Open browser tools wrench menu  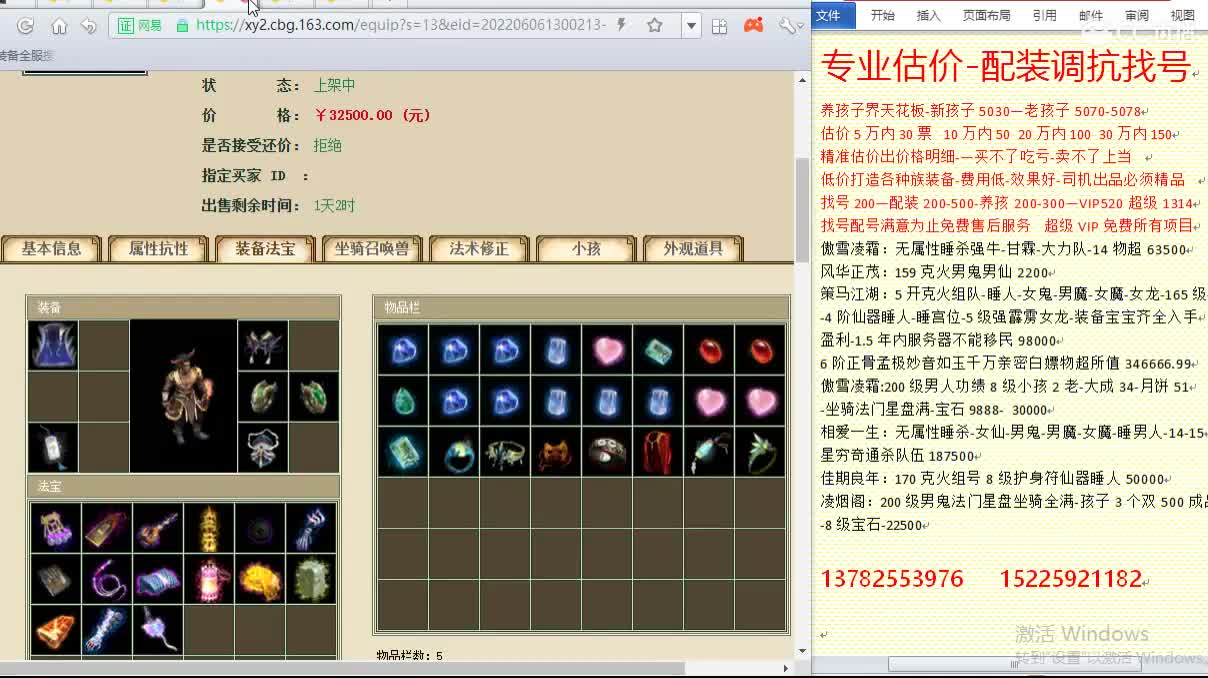pos(790,25)
